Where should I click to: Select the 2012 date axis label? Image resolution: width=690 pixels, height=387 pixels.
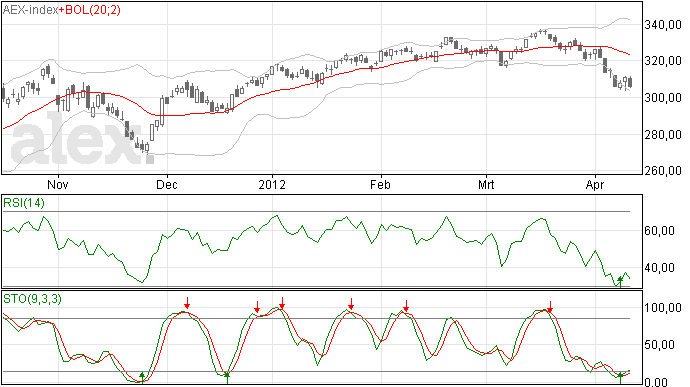click(x=272, y=184)
